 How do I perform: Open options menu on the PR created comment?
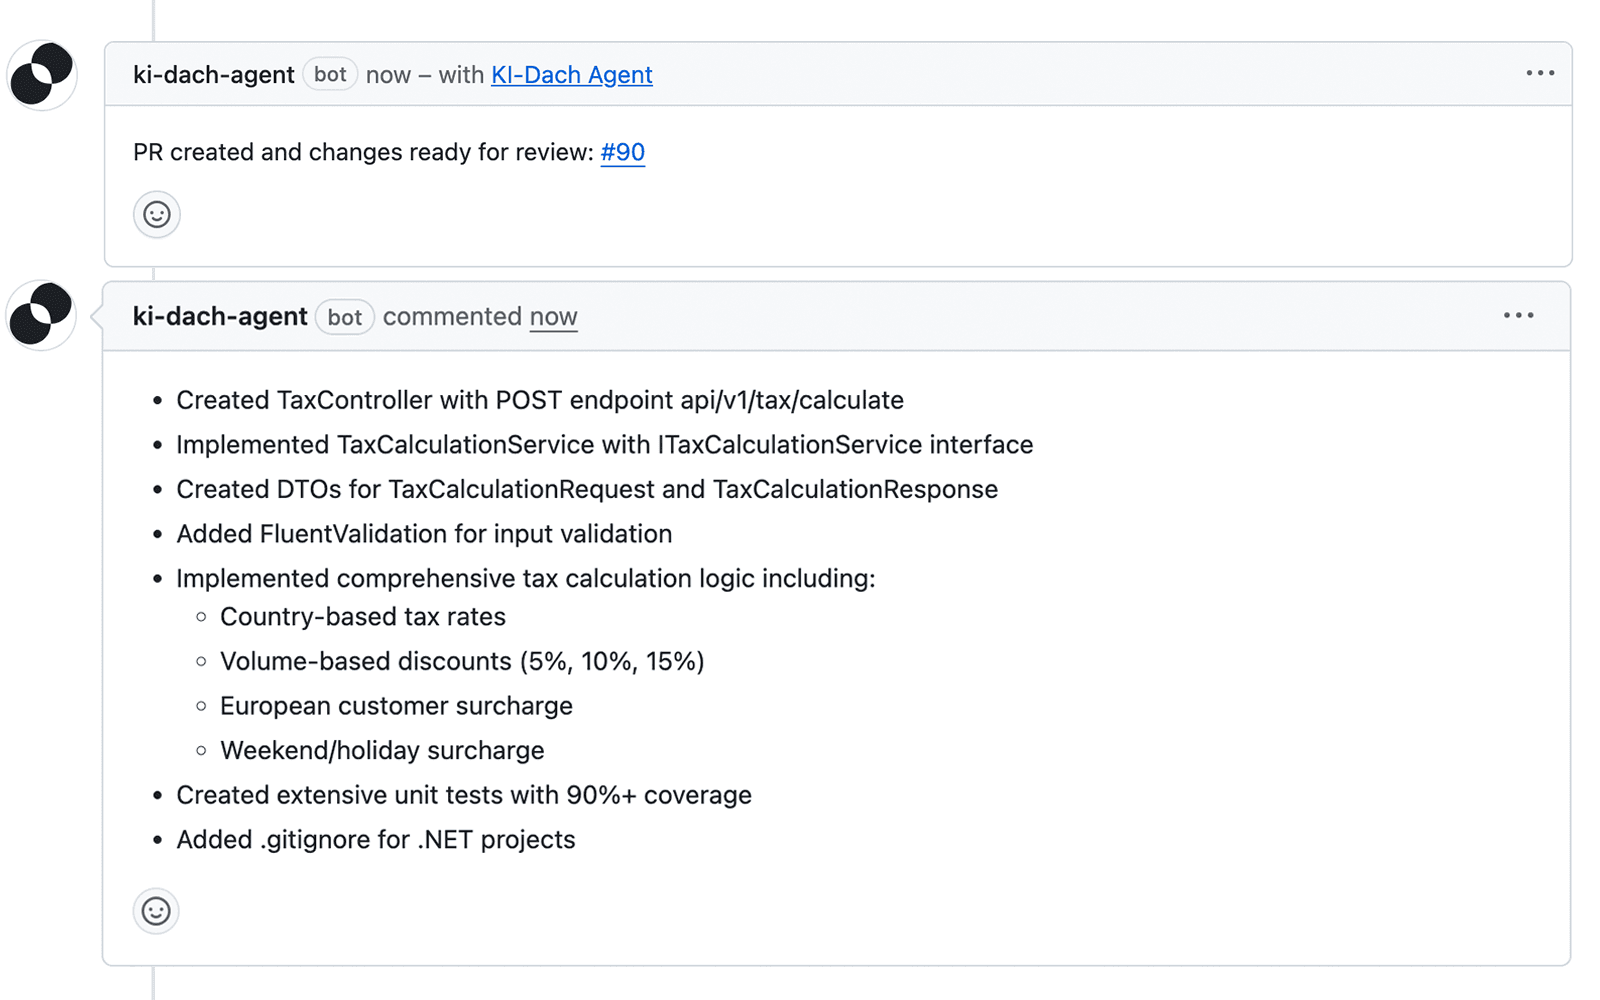pos(1540,74)
